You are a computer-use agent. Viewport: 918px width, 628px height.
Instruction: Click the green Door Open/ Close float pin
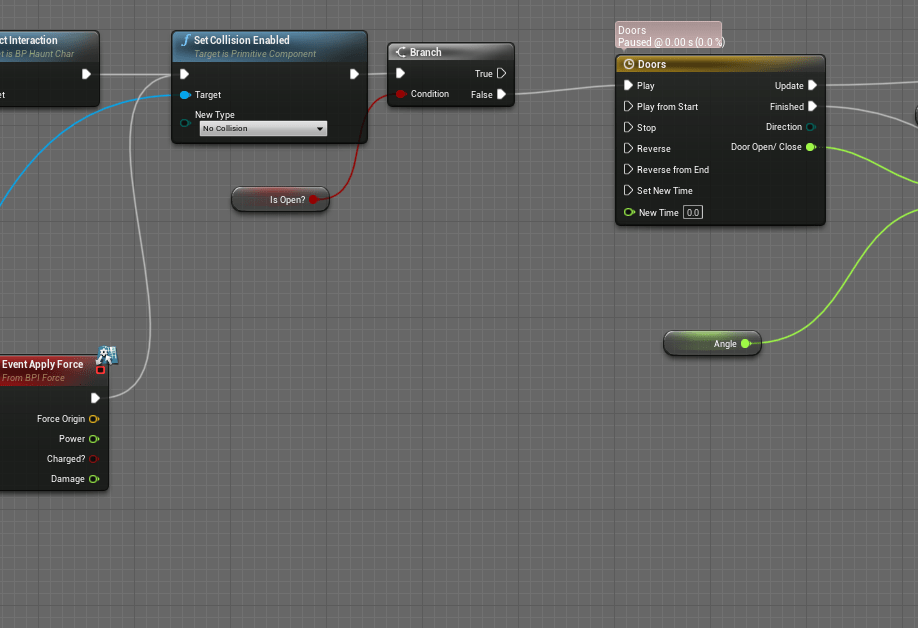[x=810, y=148]
